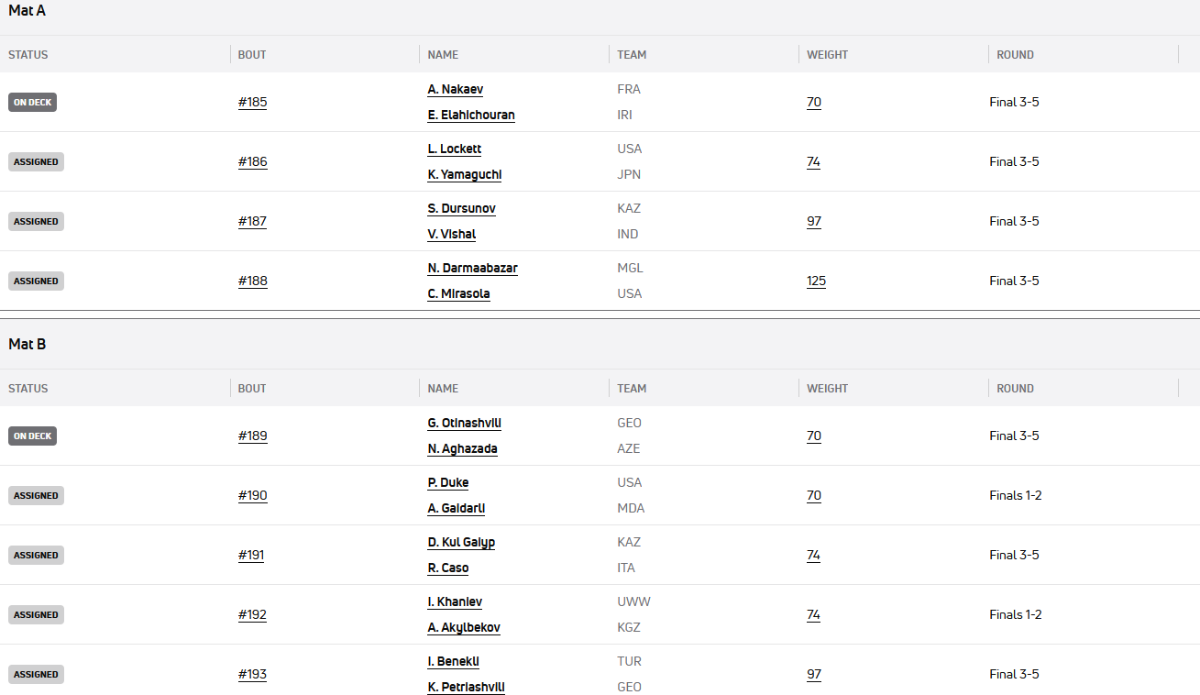
Task: Open bout #190 link on Mat B
Action: pos(252,495)
